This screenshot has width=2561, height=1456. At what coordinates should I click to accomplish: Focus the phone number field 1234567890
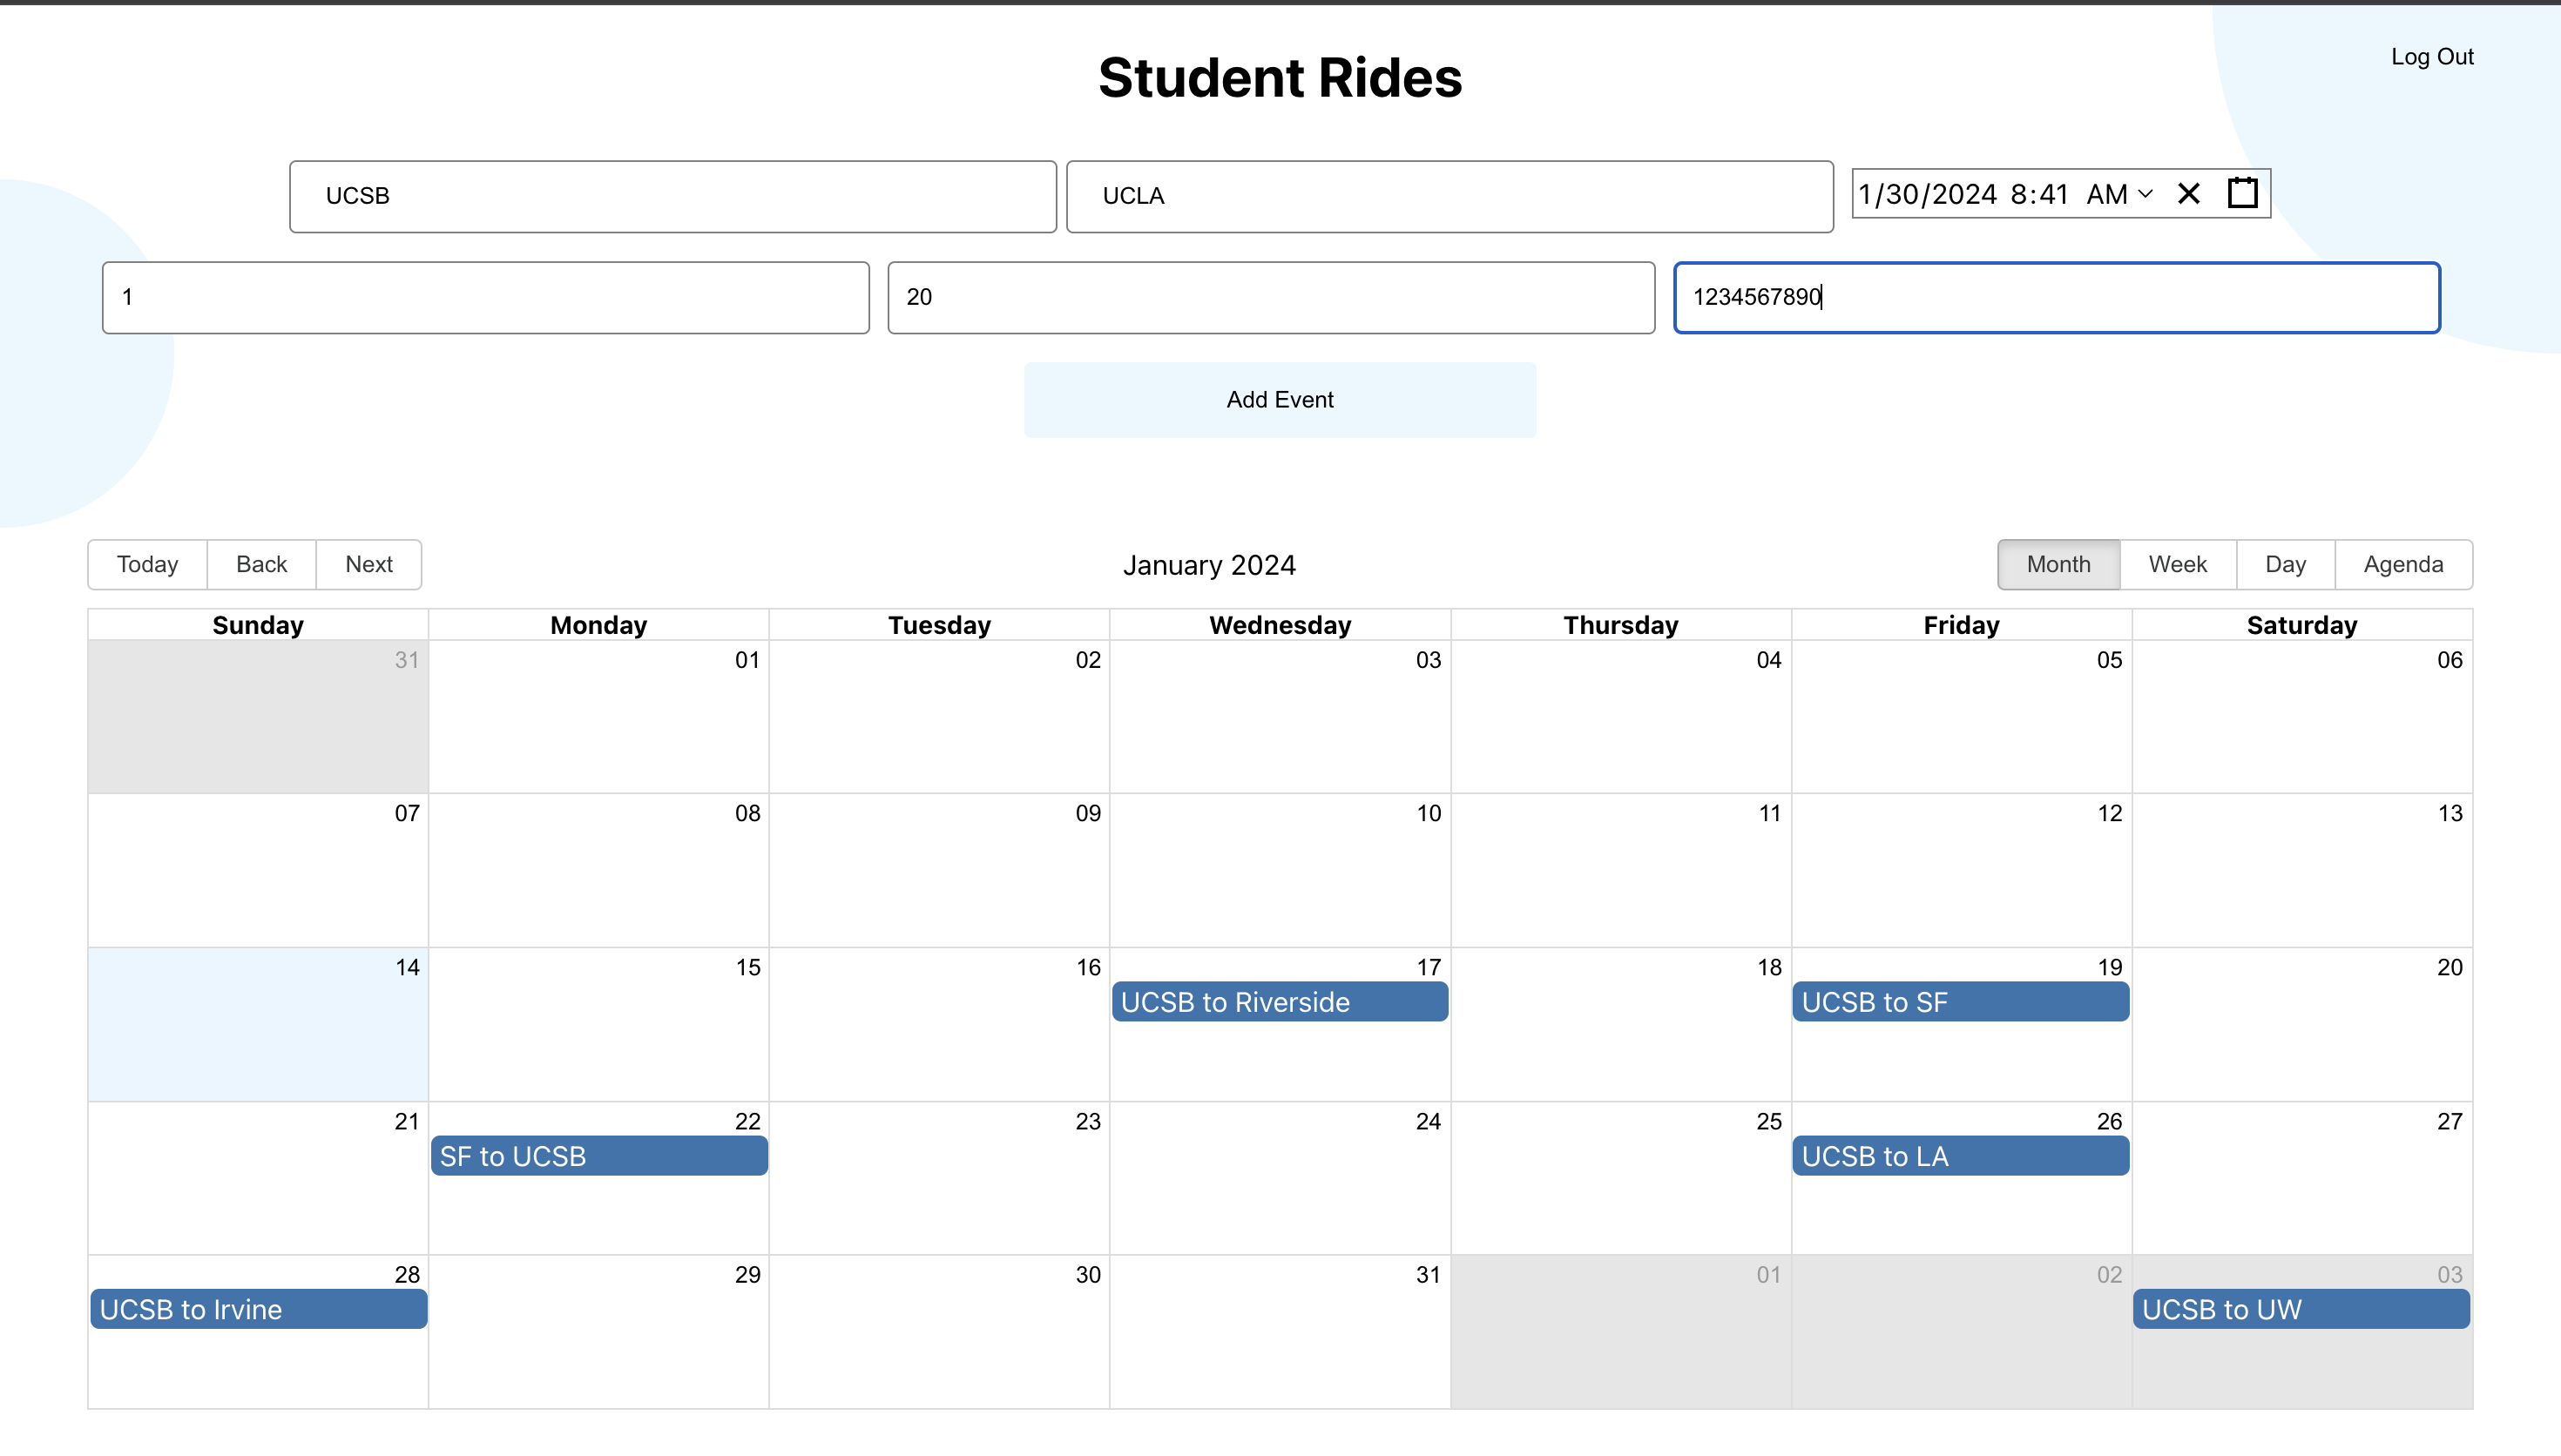2056,297
